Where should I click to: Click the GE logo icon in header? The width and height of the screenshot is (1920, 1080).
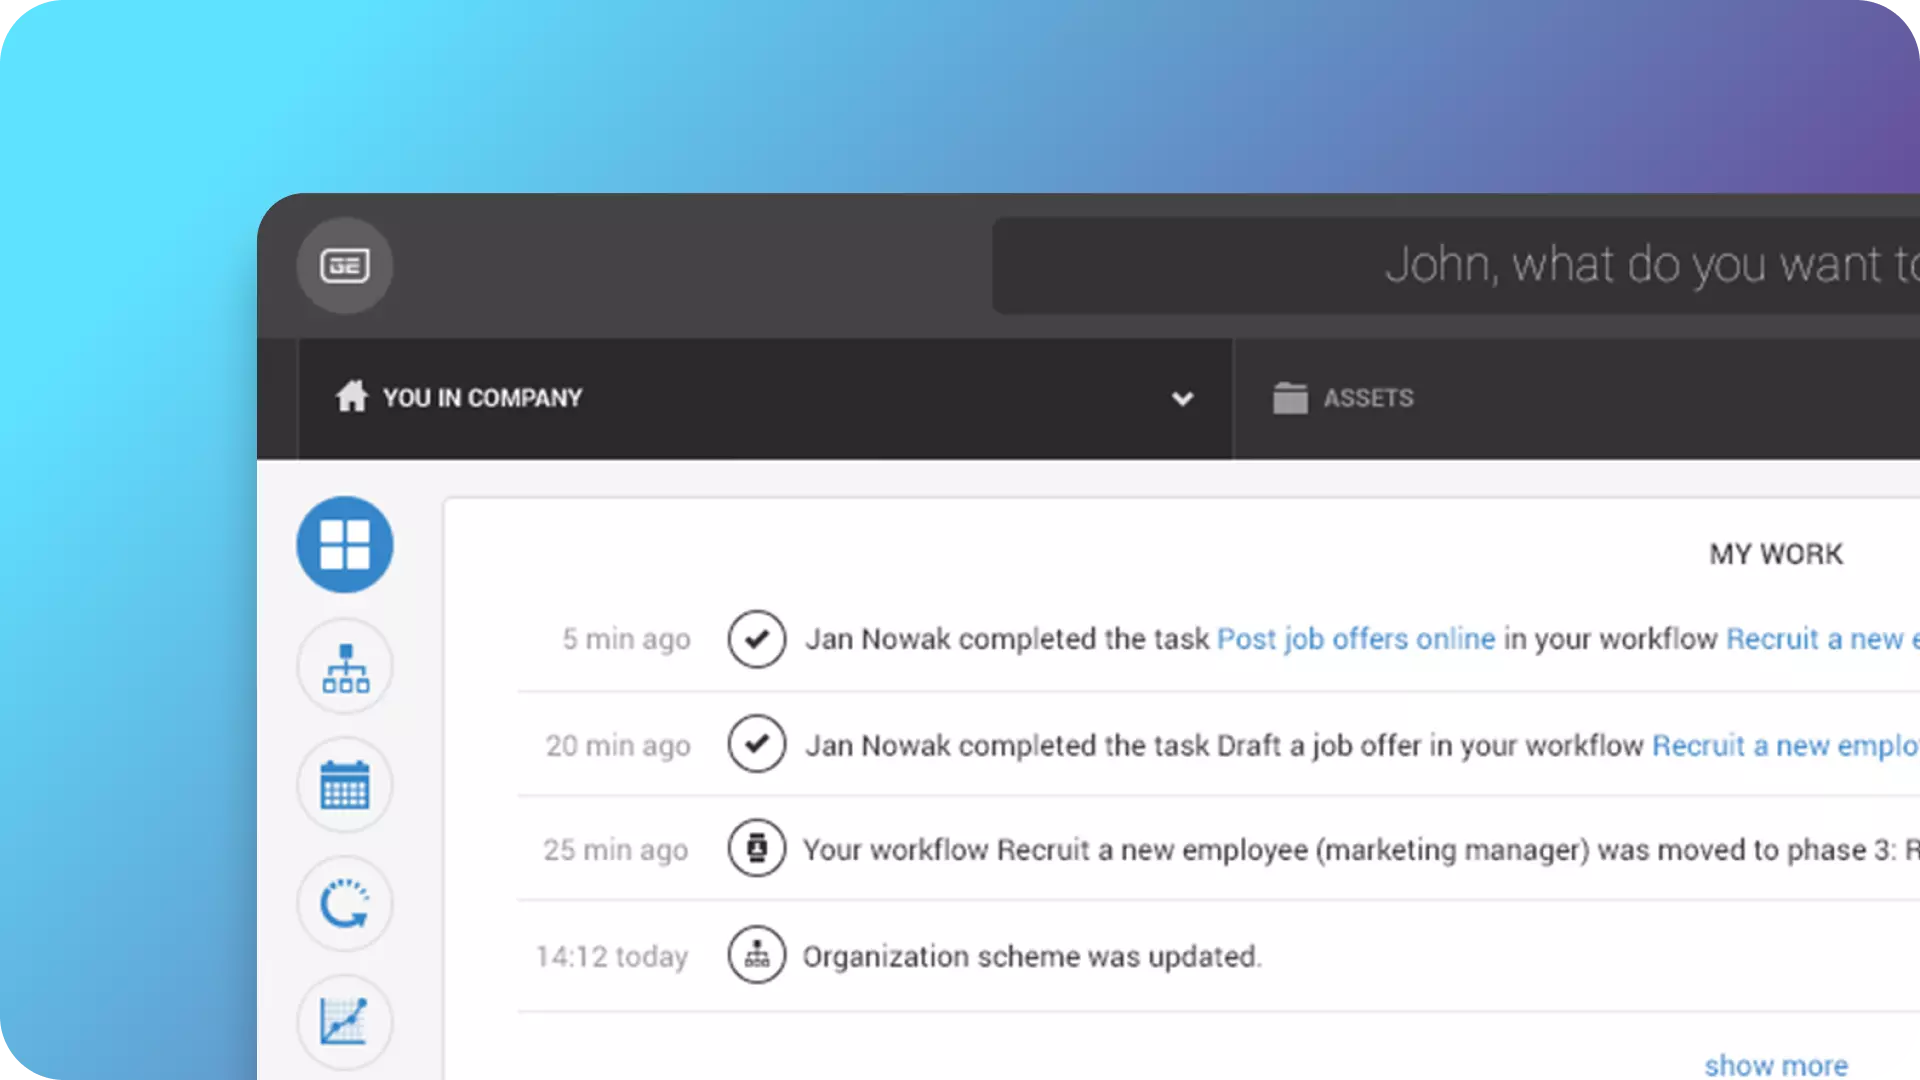(x=345, y=266)
